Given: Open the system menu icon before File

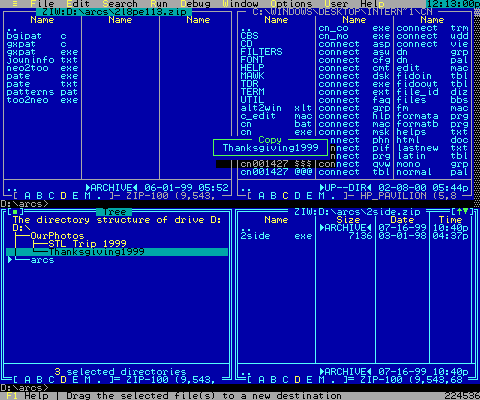Looking at the screenshot, I should coord(15,4).
